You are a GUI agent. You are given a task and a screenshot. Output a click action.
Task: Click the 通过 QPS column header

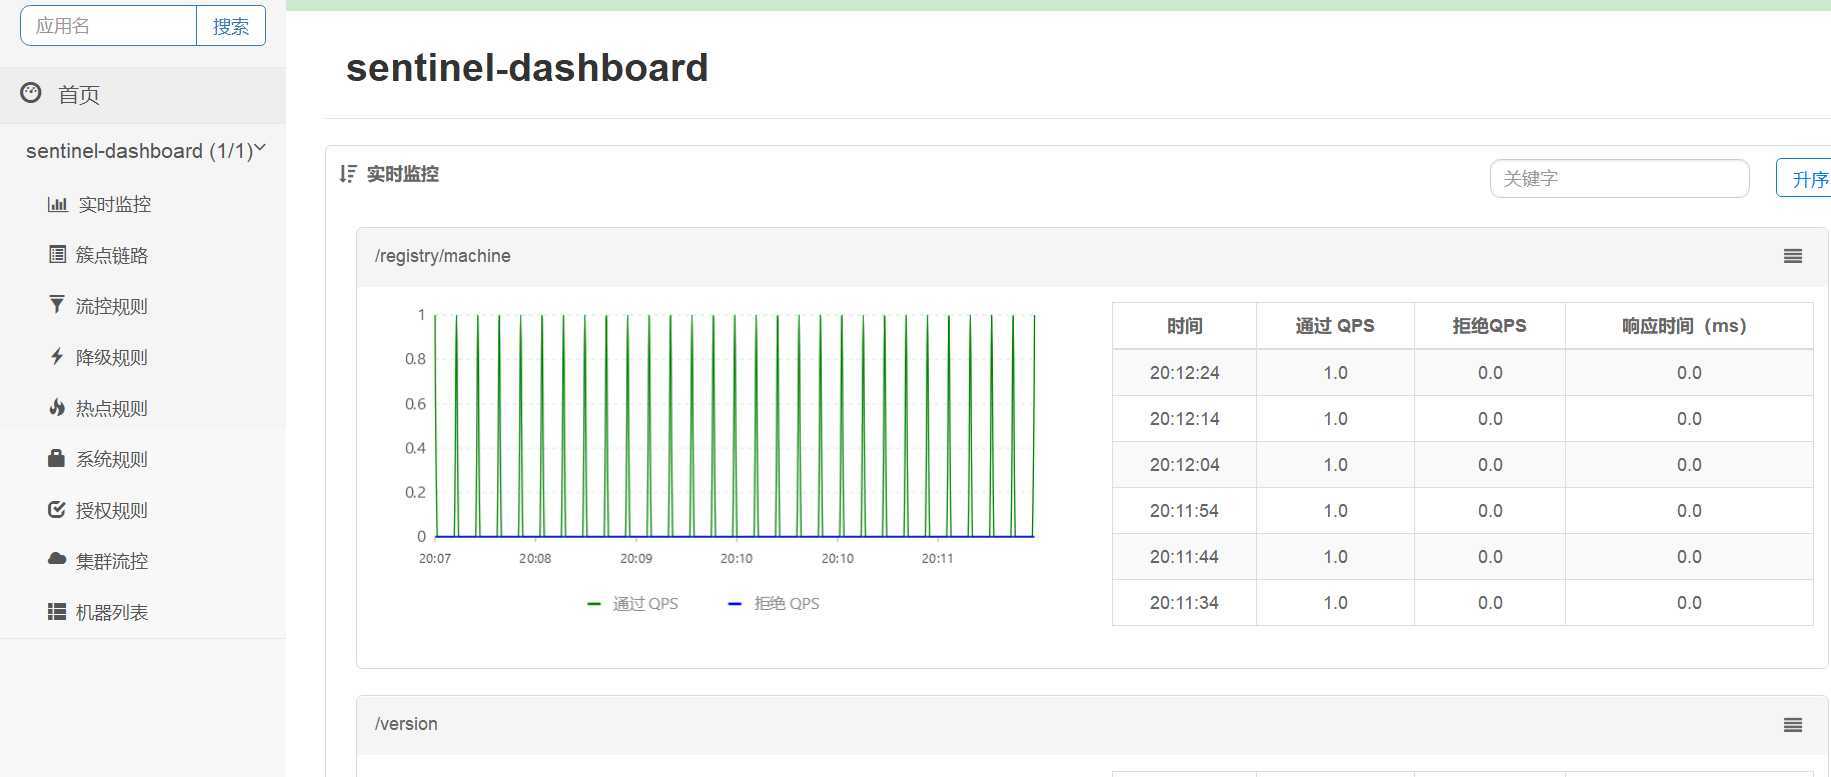tap(1335, 326)
